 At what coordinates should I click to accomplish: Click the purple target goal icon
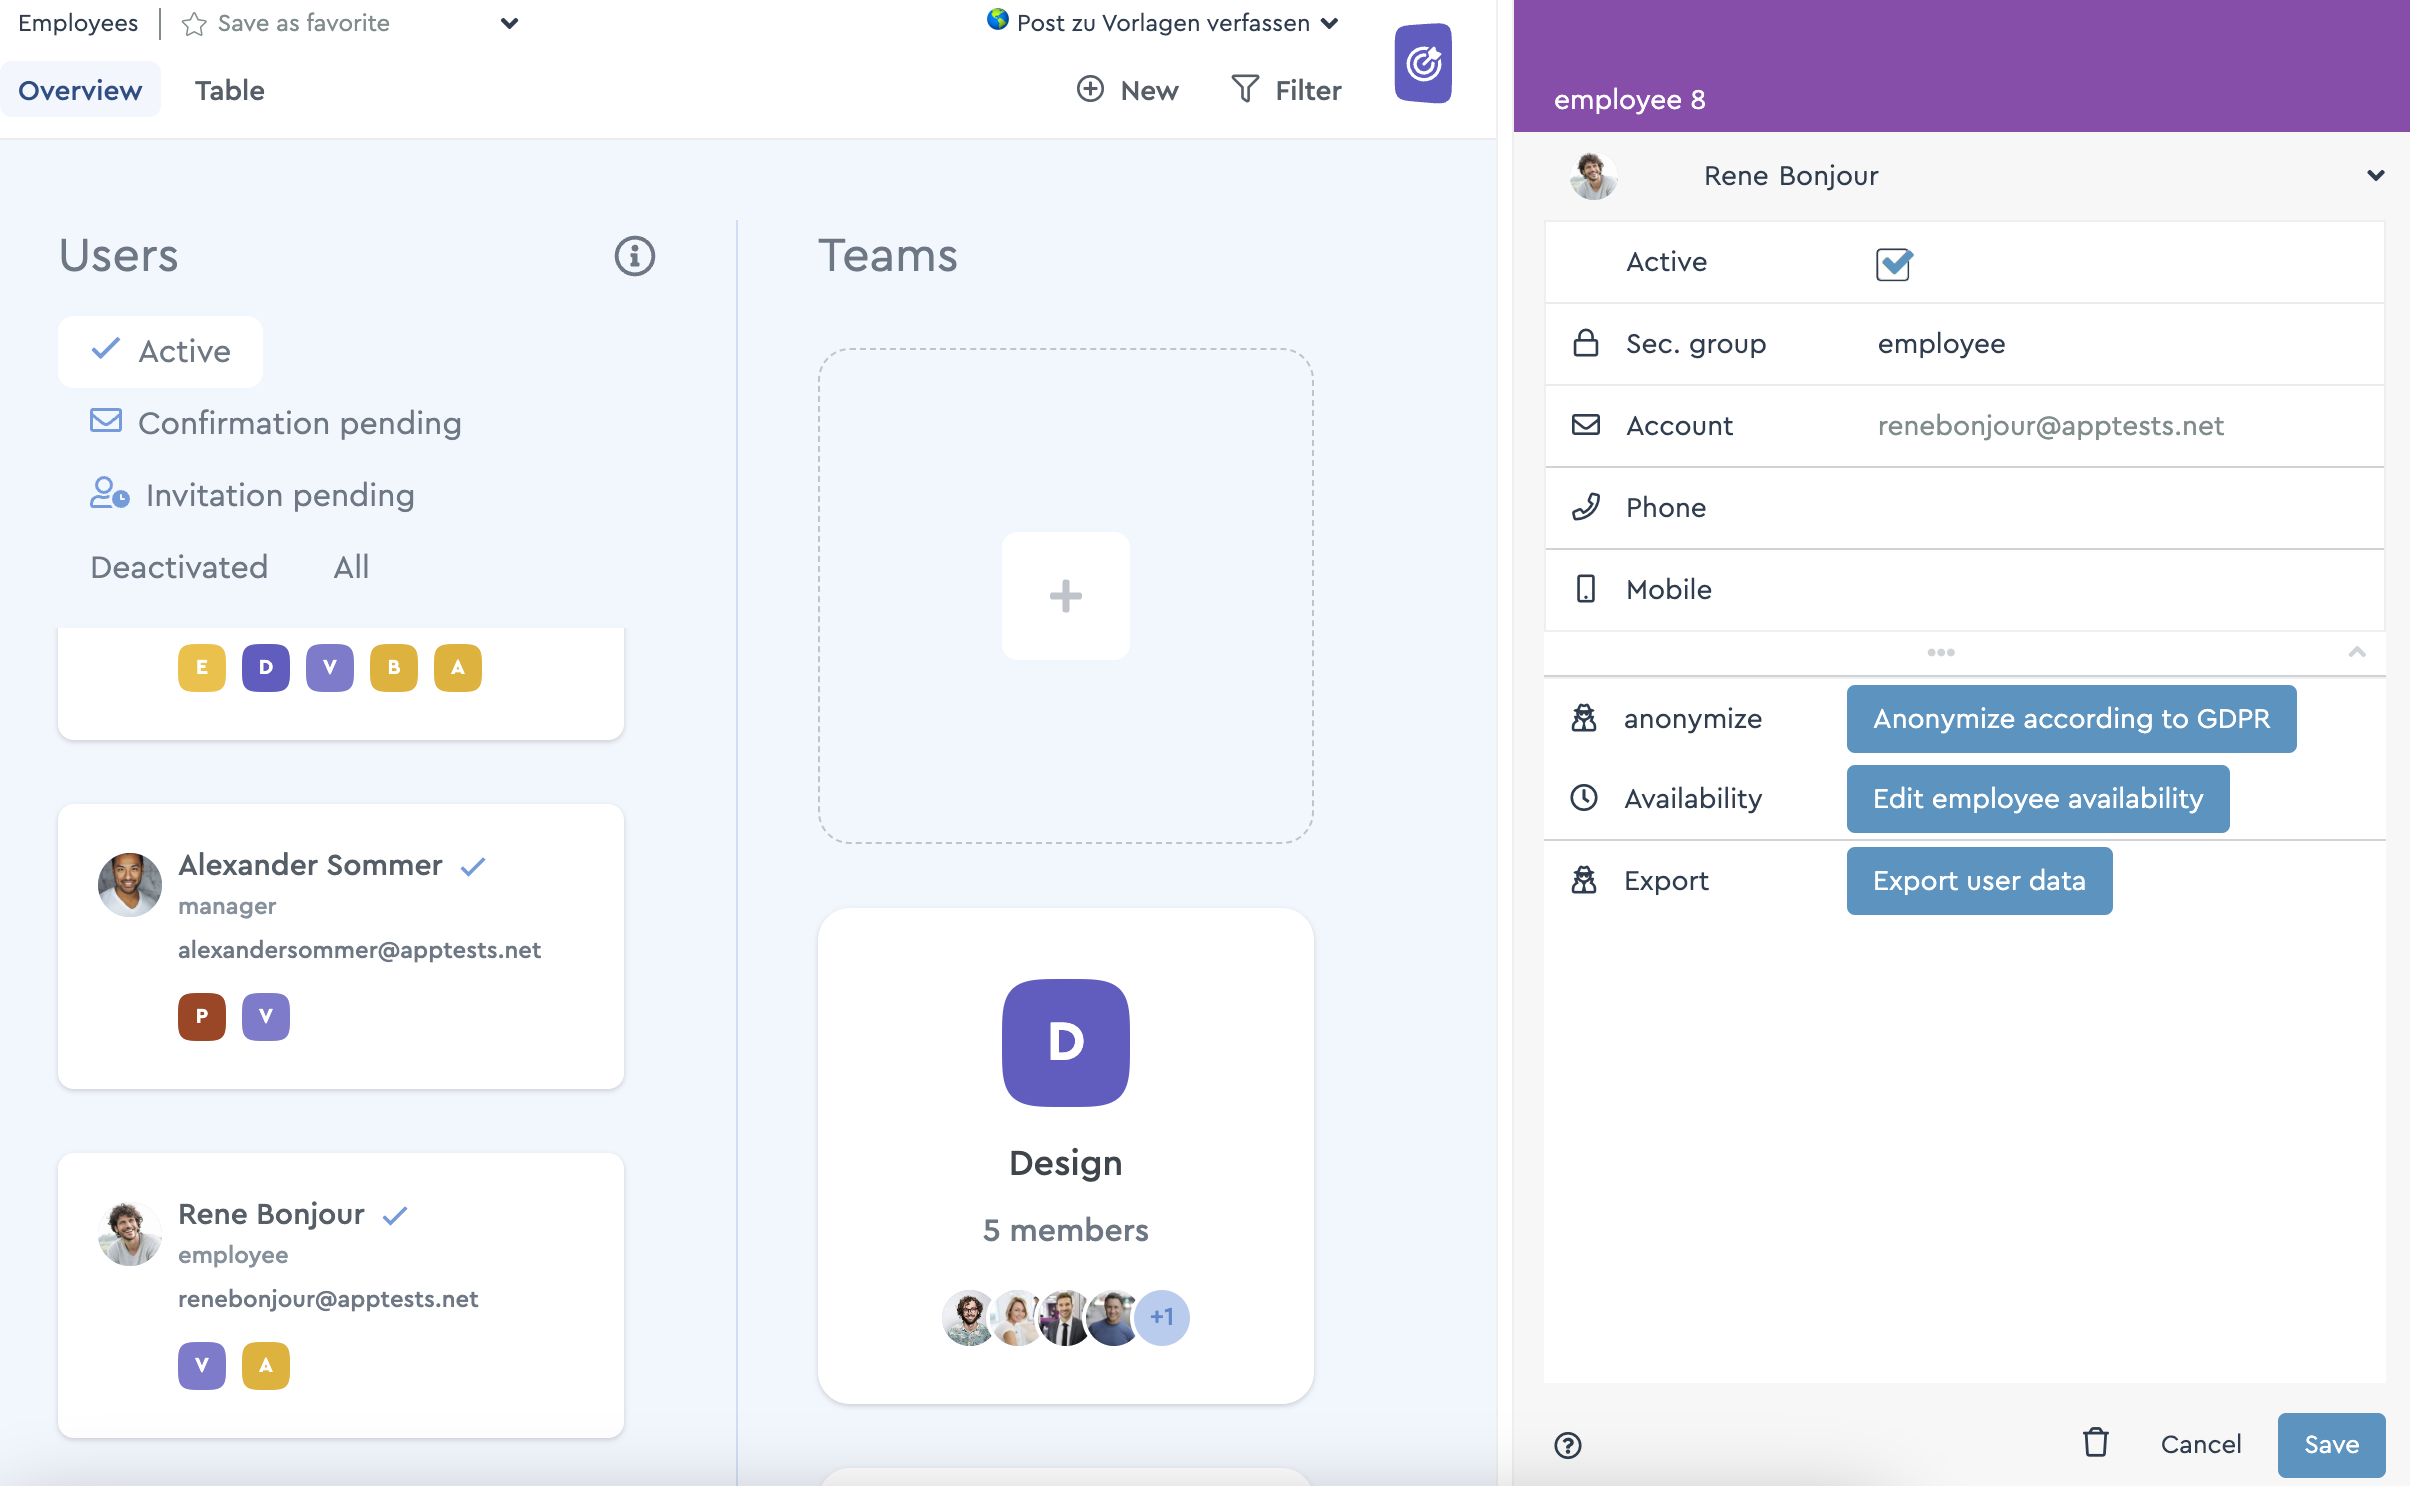[1423, 64]
